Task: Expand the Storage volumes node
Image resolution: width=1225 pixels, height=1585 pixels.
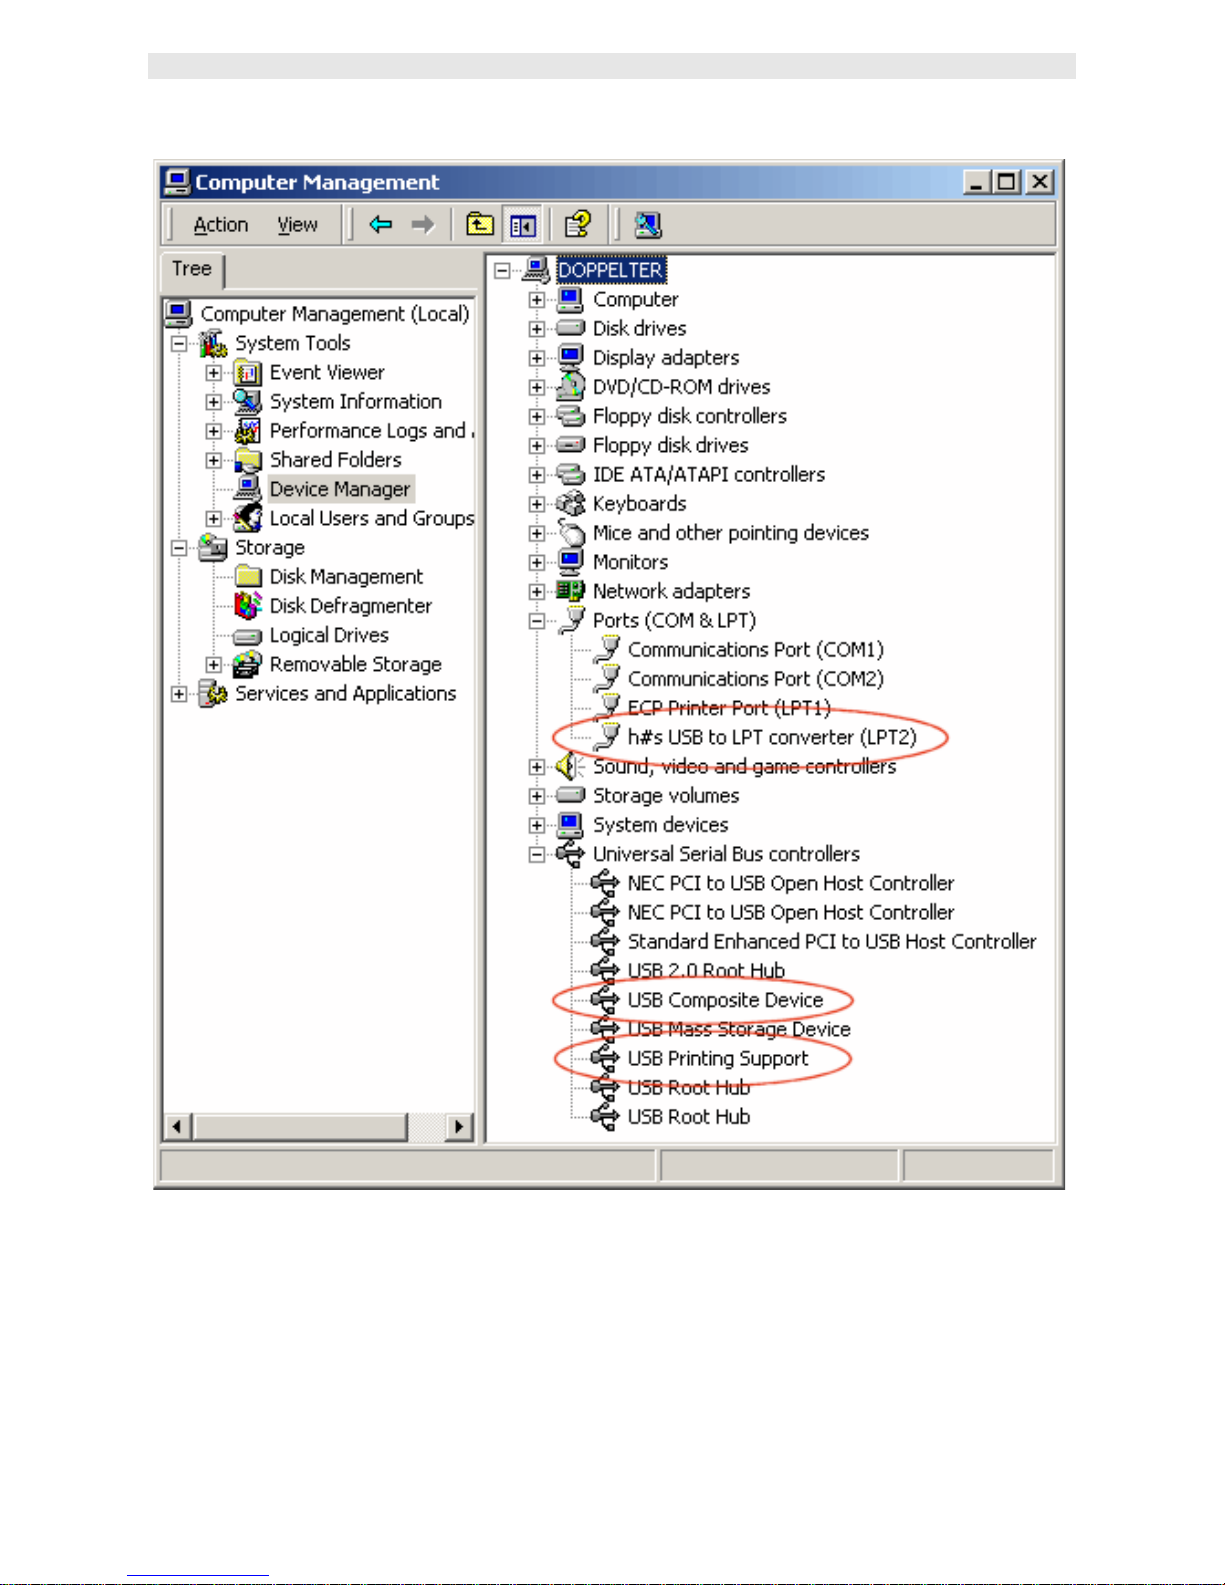Action: pos(537,796)
